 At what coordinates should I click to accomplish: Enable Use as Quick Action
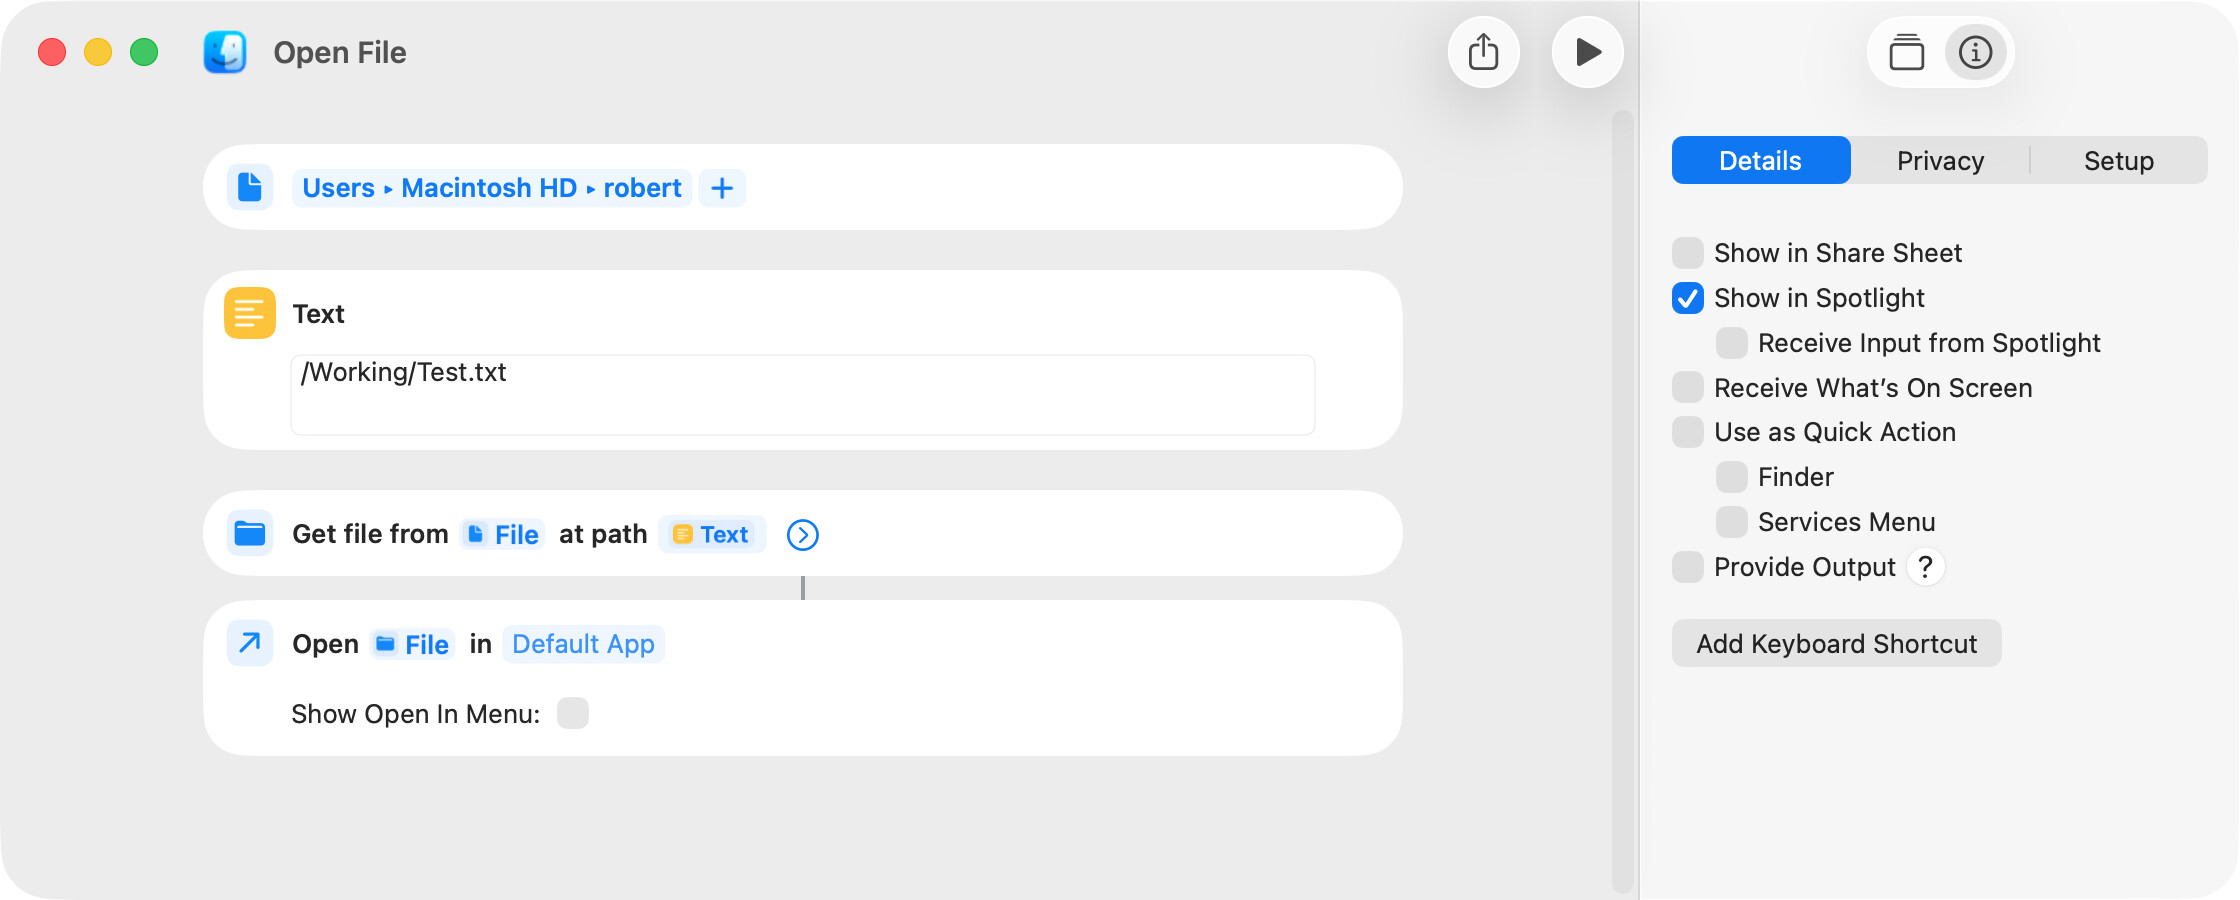point(1688,432)
